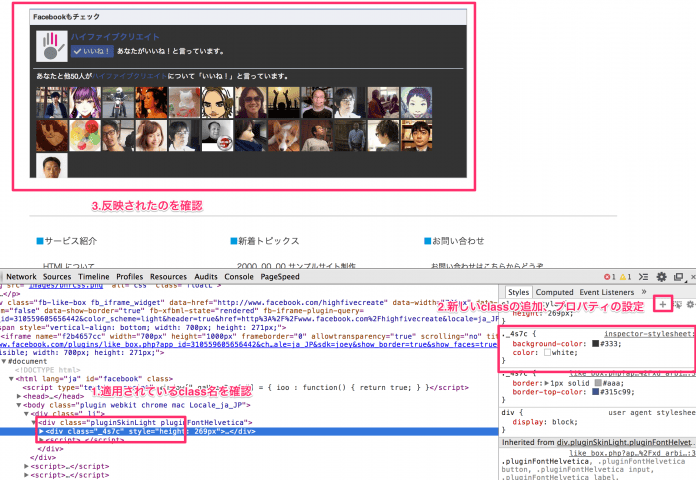Select the Styles sidebar tab
This screenshot has width=696, height=480.
(518, 292)
